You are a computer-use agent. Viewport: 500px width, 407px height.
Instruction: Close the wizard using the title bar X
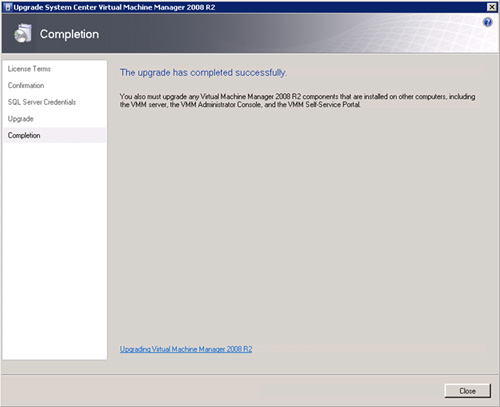(x=492, y=7)
